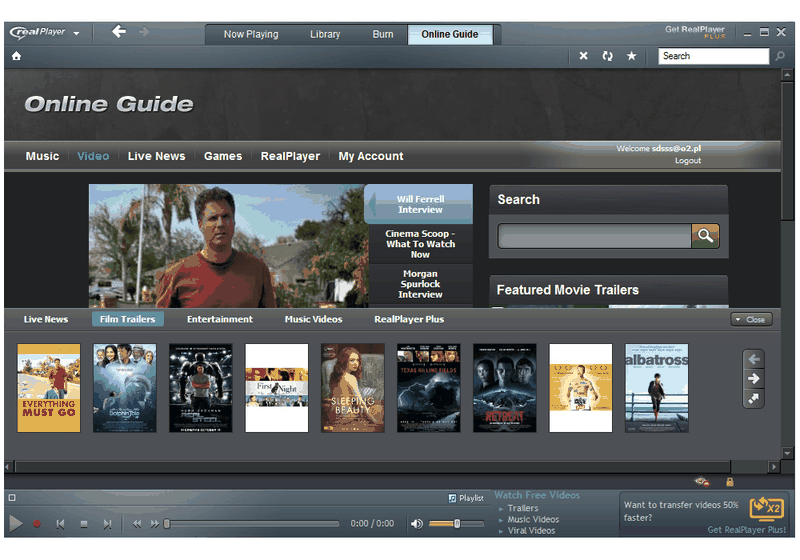Viewport: 800px width, 560px height.
Task: Click the expand diagonal arrow button
Action: (754, 398)
